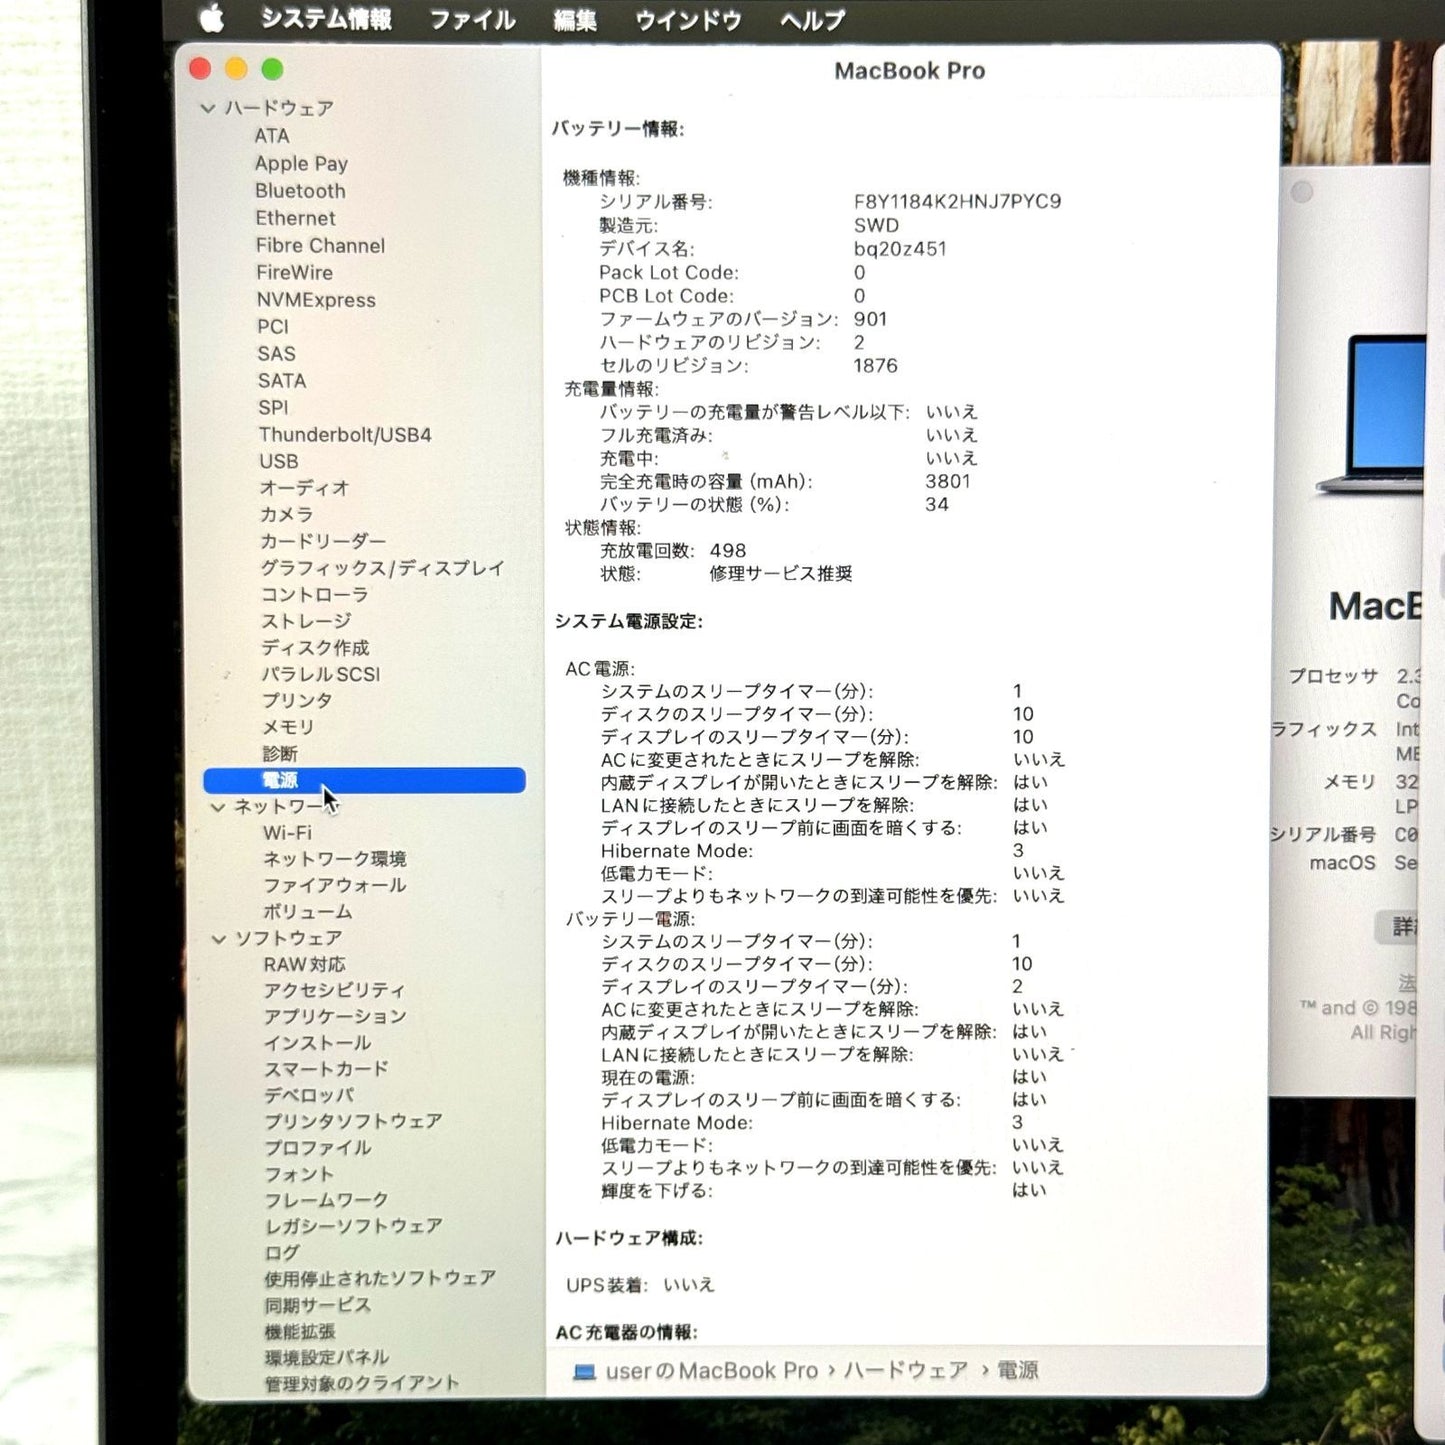Click the MacBook Pro icon in path bar
Screen dimensions: 1445x1445
(x=584, y=1372)
